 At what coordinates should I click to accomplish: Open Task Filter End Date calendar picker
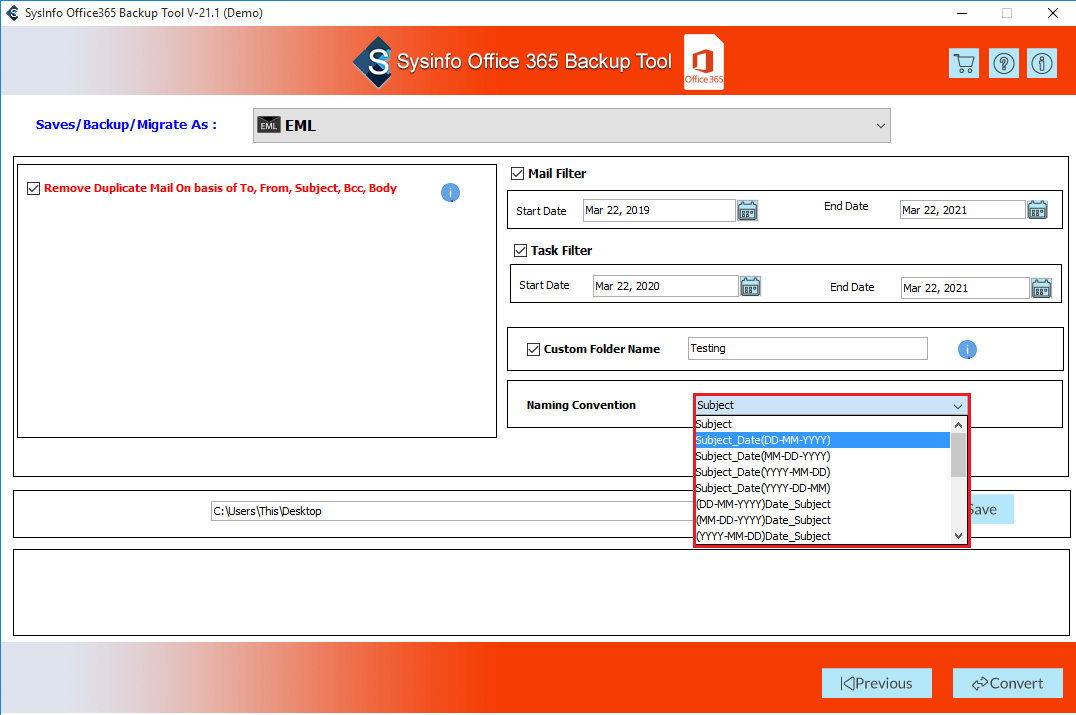pyautogui.click(x=1041, y=288)
